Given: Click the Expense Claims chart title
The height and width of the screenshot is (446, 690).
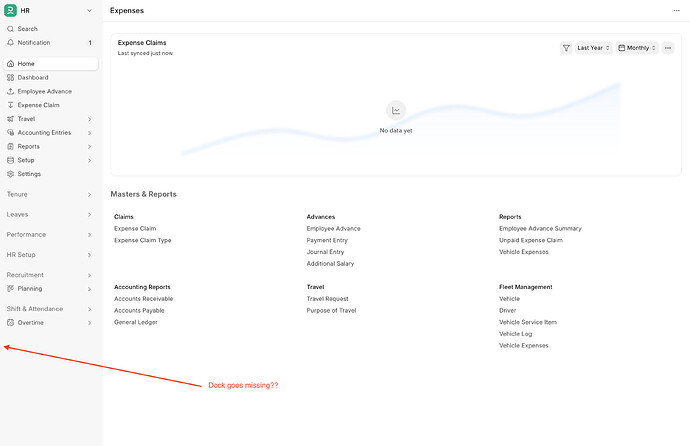Looking at the screenshot, I should [x=142, y=43].
